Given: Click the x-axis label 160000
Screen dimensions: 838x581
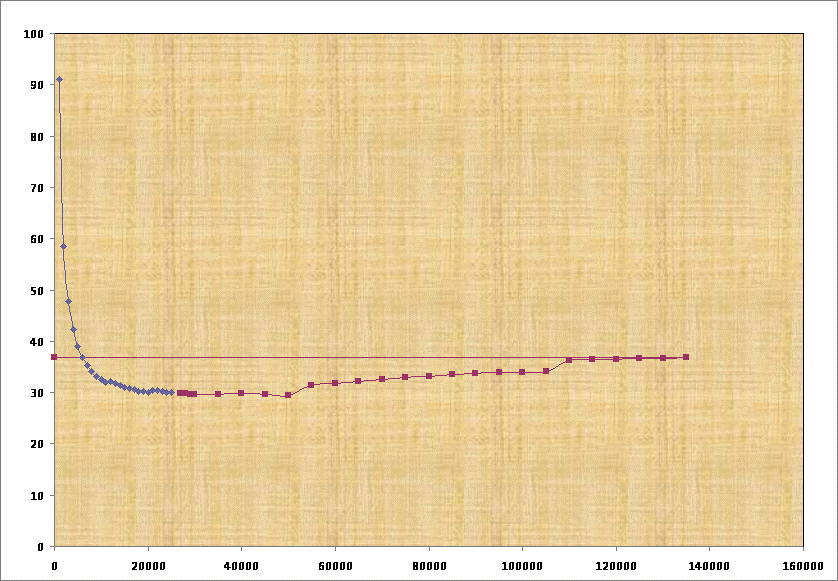Looking at the screenshot, I should [803, 566].
